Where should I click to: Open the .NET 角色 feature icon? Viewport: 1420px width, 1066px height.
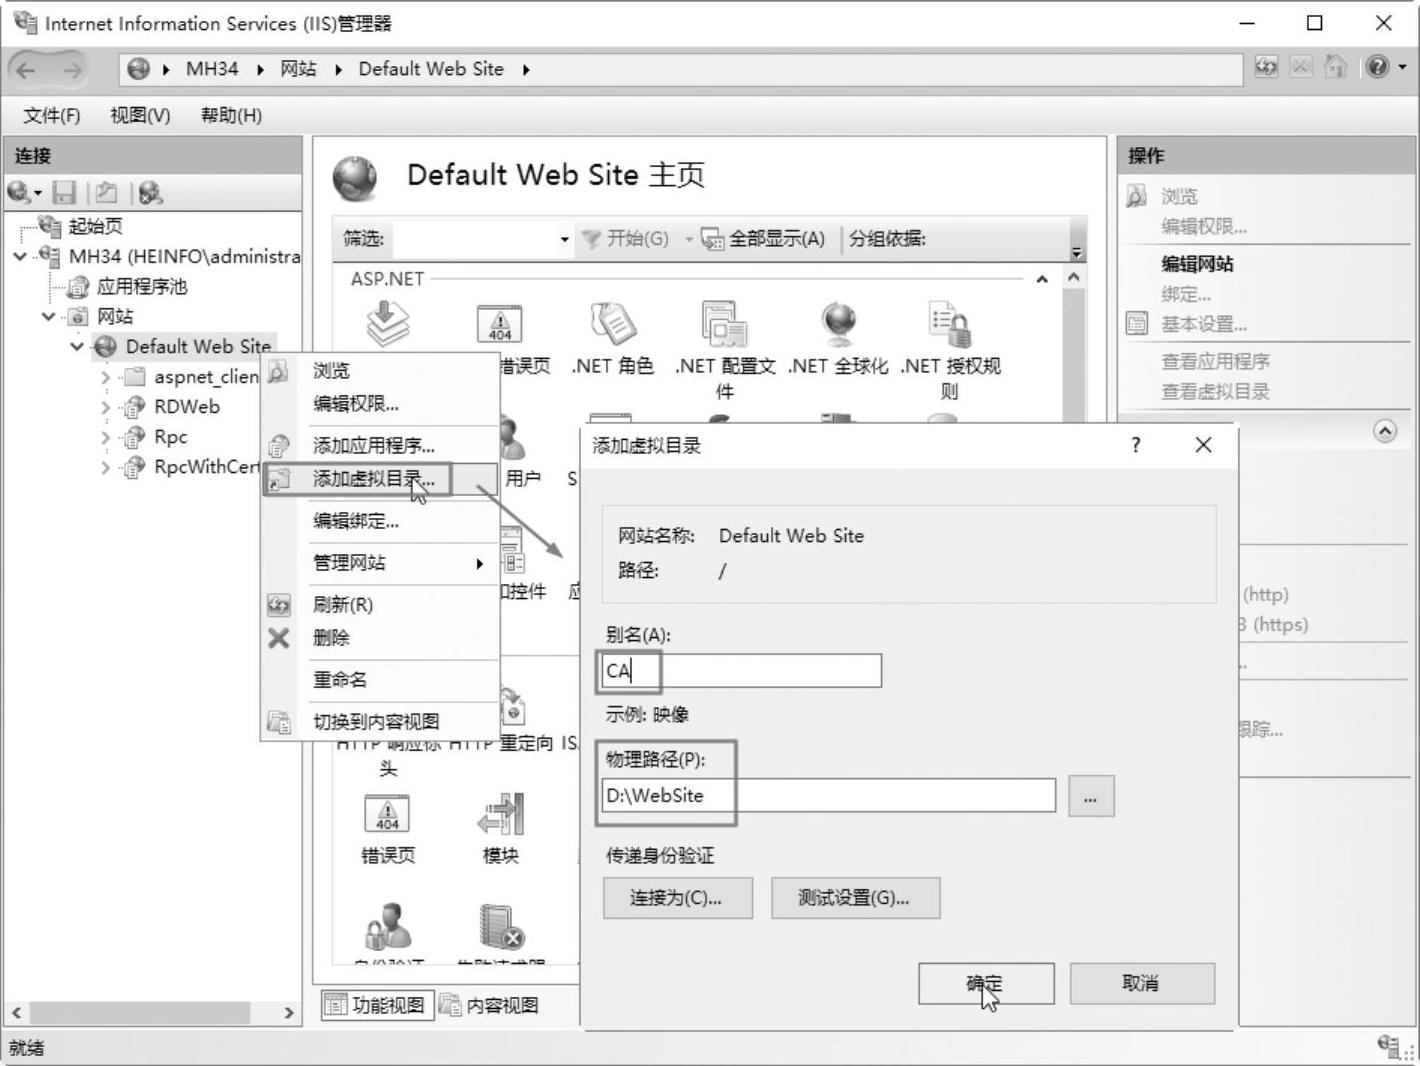[x=612, y=326]
